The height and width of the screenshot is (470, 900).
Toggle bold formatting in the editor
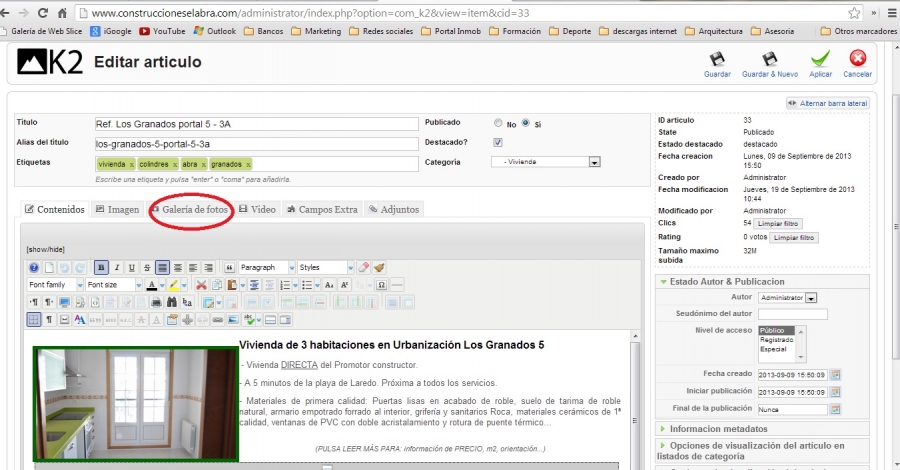click(101, 267)
